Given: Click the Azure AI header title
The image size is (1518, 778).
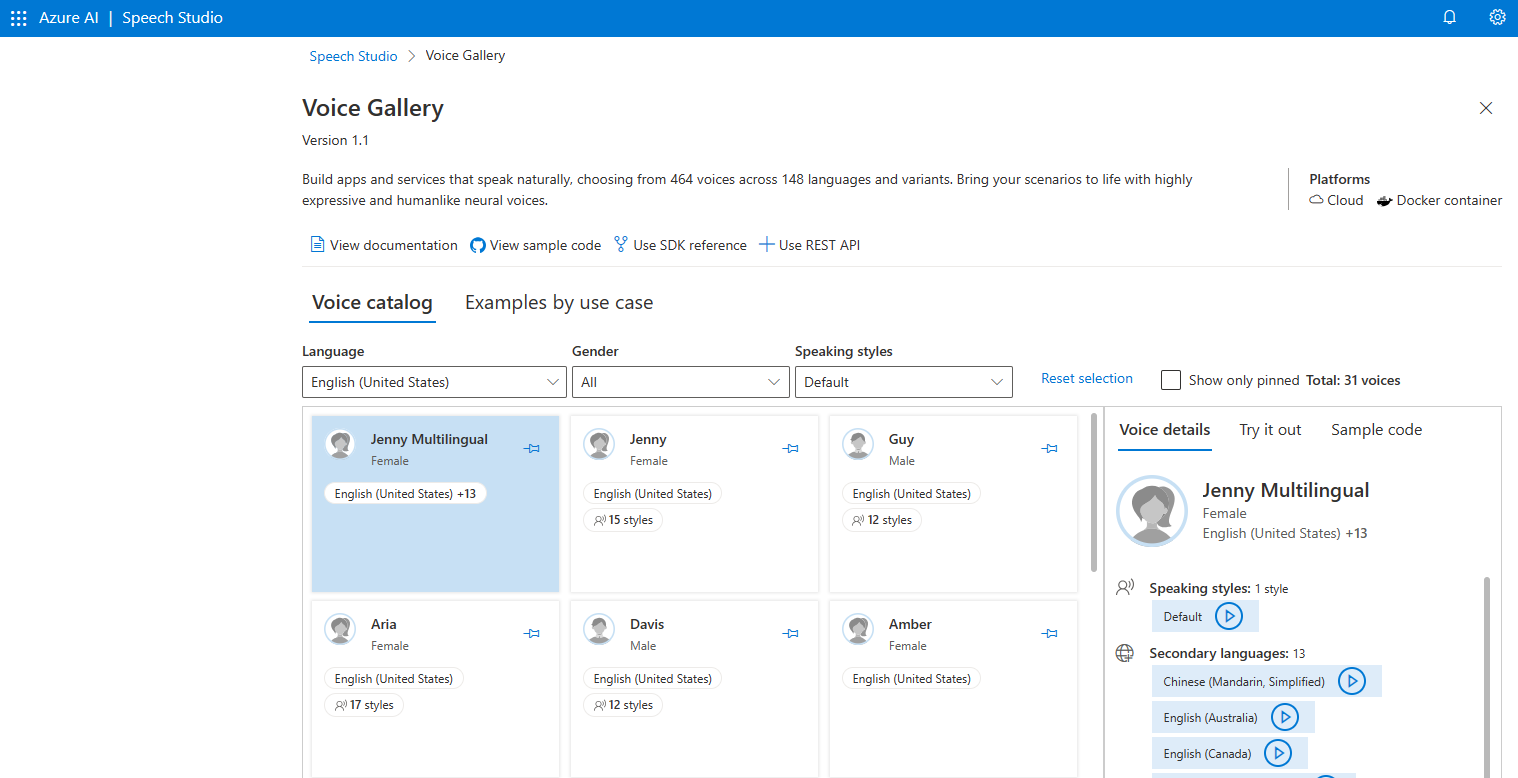Looking at the screenshot, I should click(x=68, y=18).
